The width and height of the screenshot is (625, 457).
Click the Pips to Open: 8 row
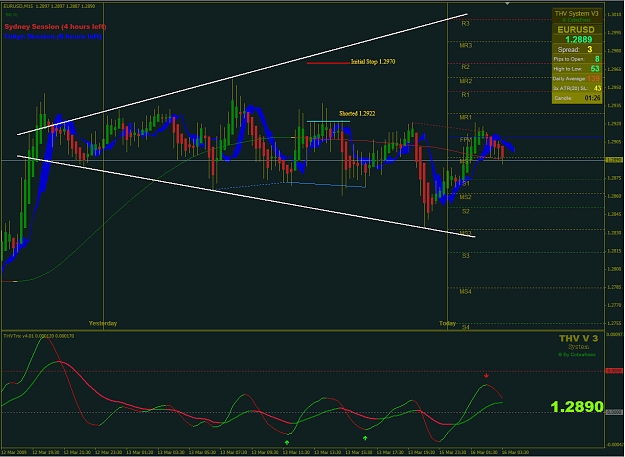click(577, 59)
